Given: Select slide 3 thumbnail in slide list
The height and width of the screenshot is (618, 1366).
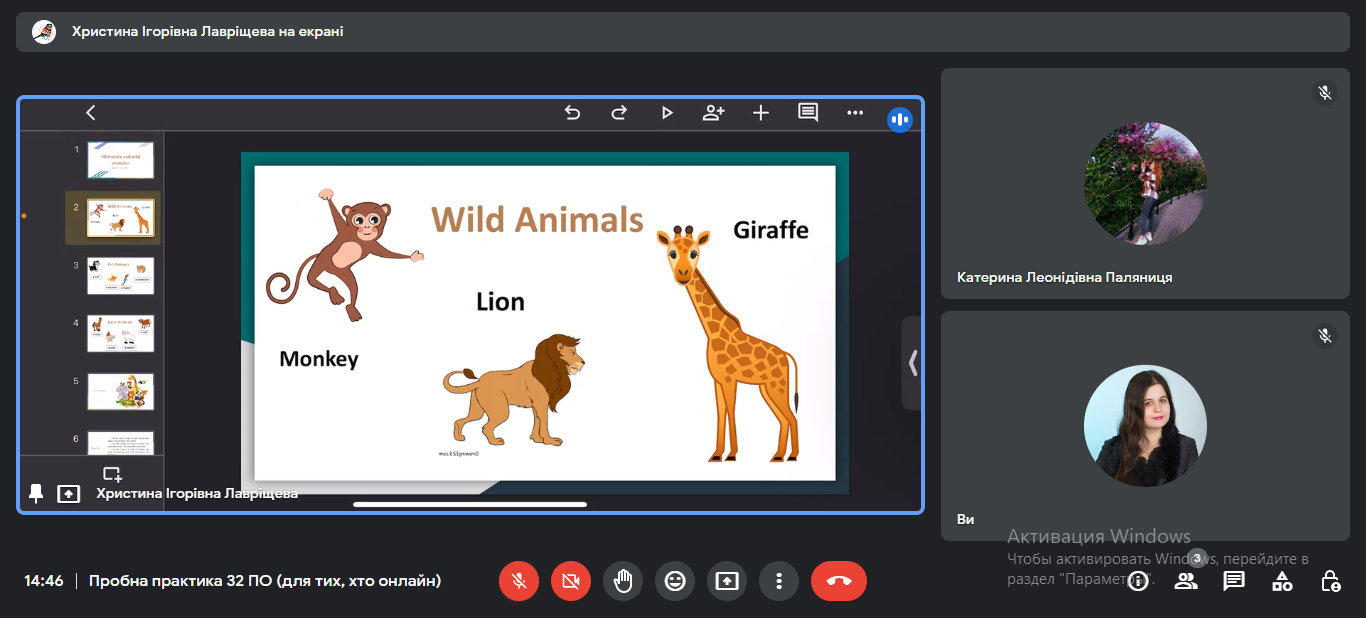Looking at the screenshot, I should [121, 276].
